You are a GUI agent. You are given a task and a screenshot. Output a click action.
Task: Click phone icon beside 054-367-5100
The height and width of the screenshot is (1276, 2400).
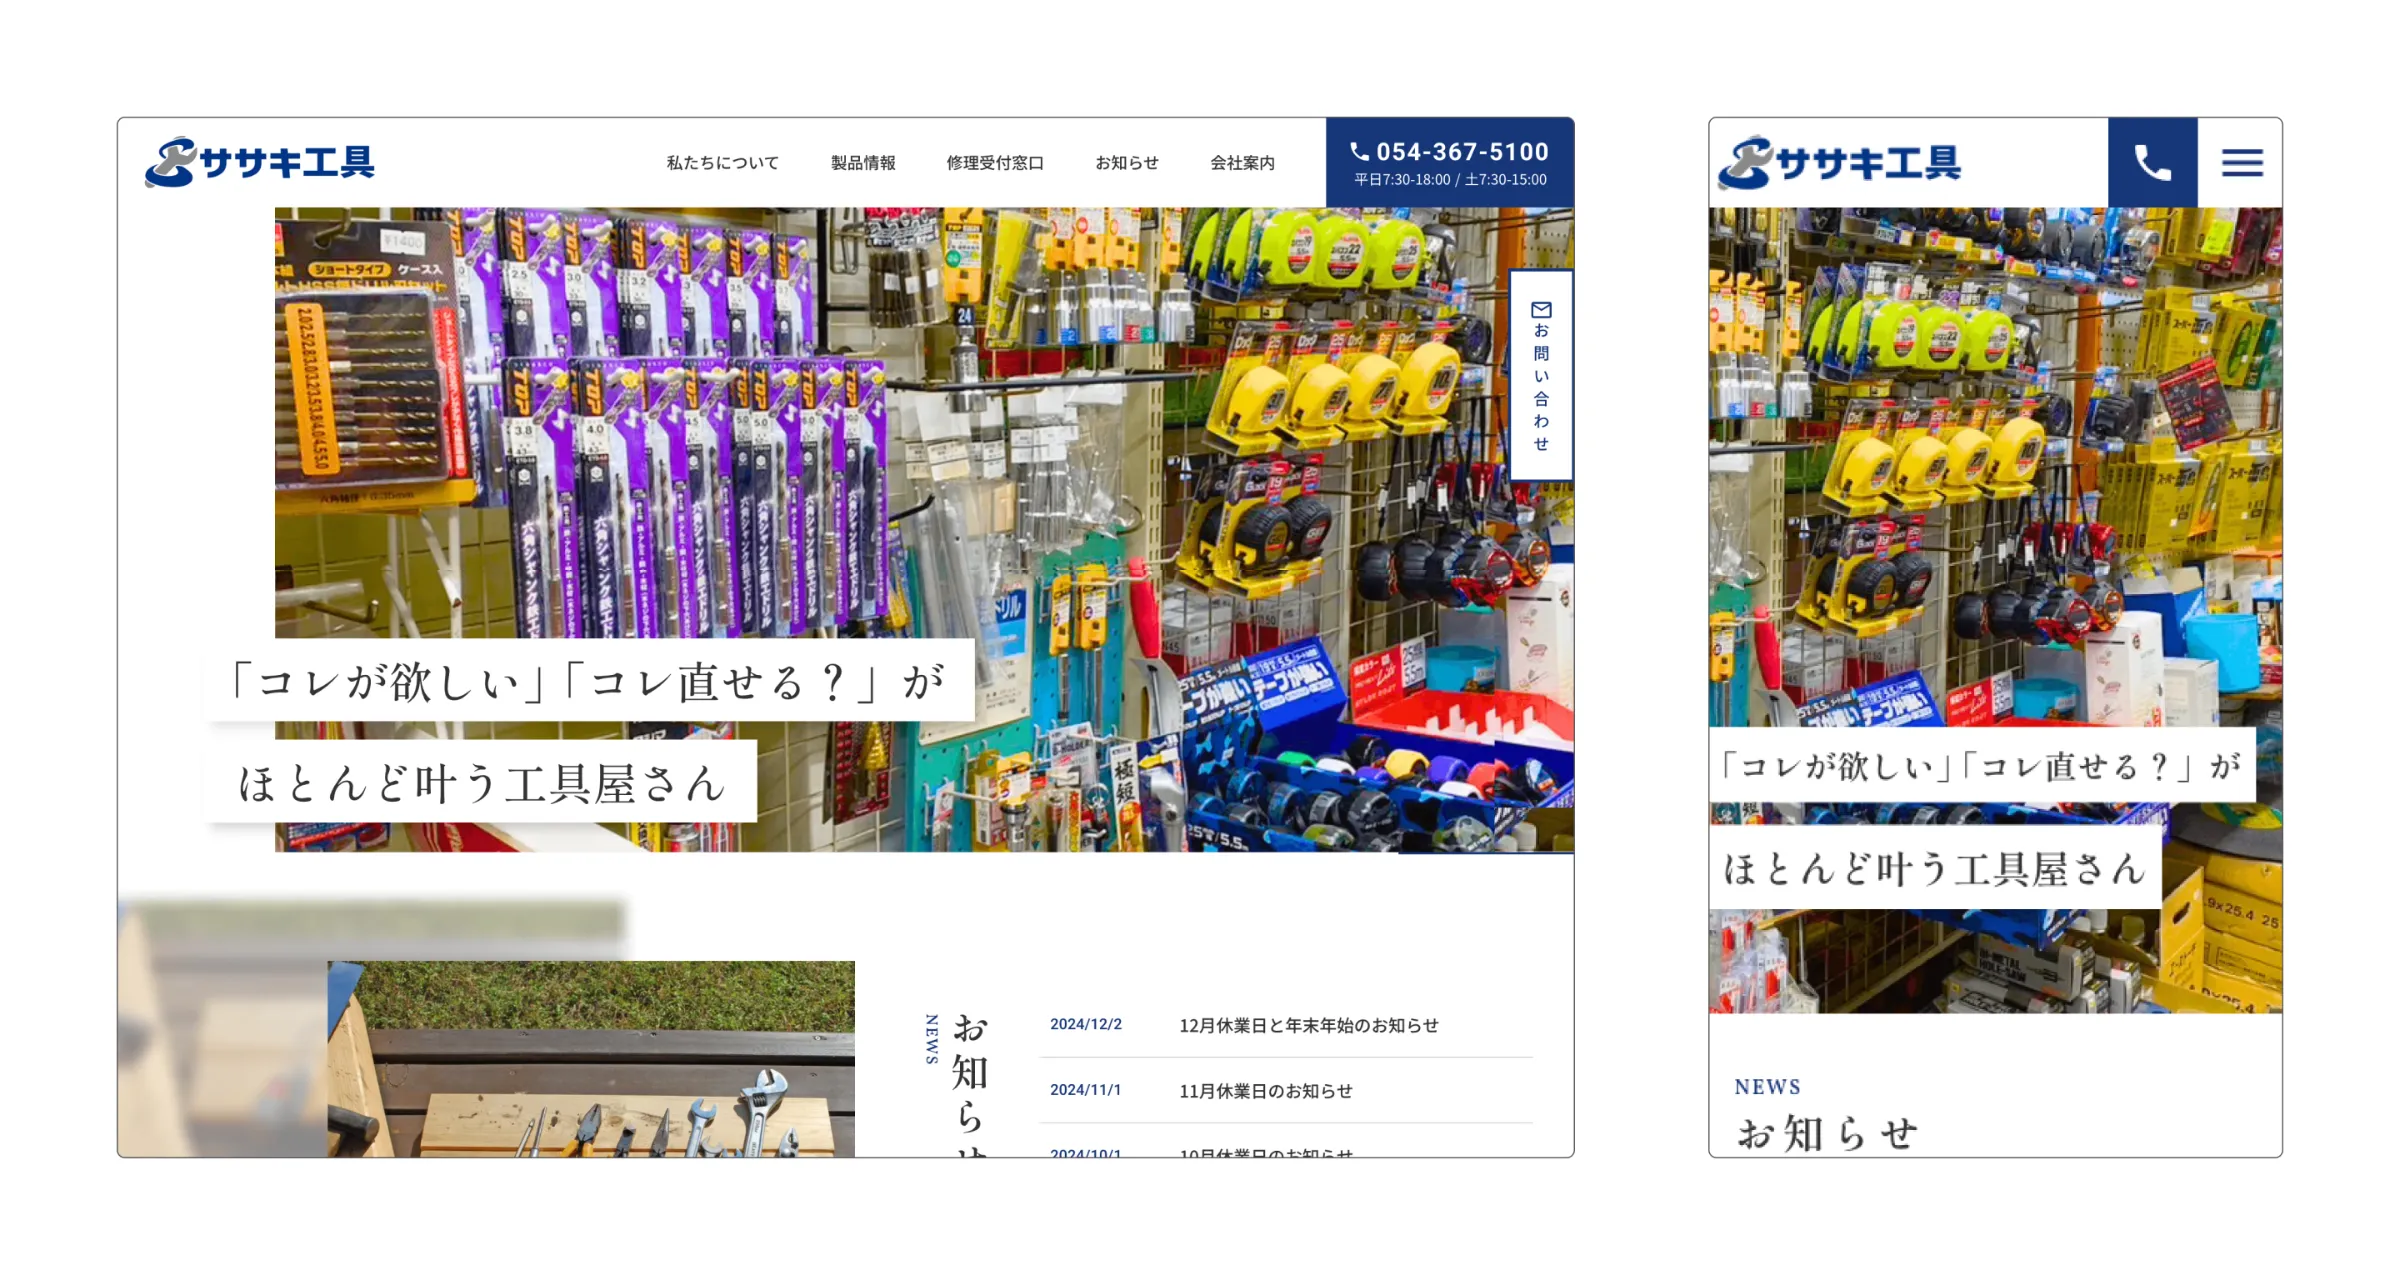click(1359, 151)
